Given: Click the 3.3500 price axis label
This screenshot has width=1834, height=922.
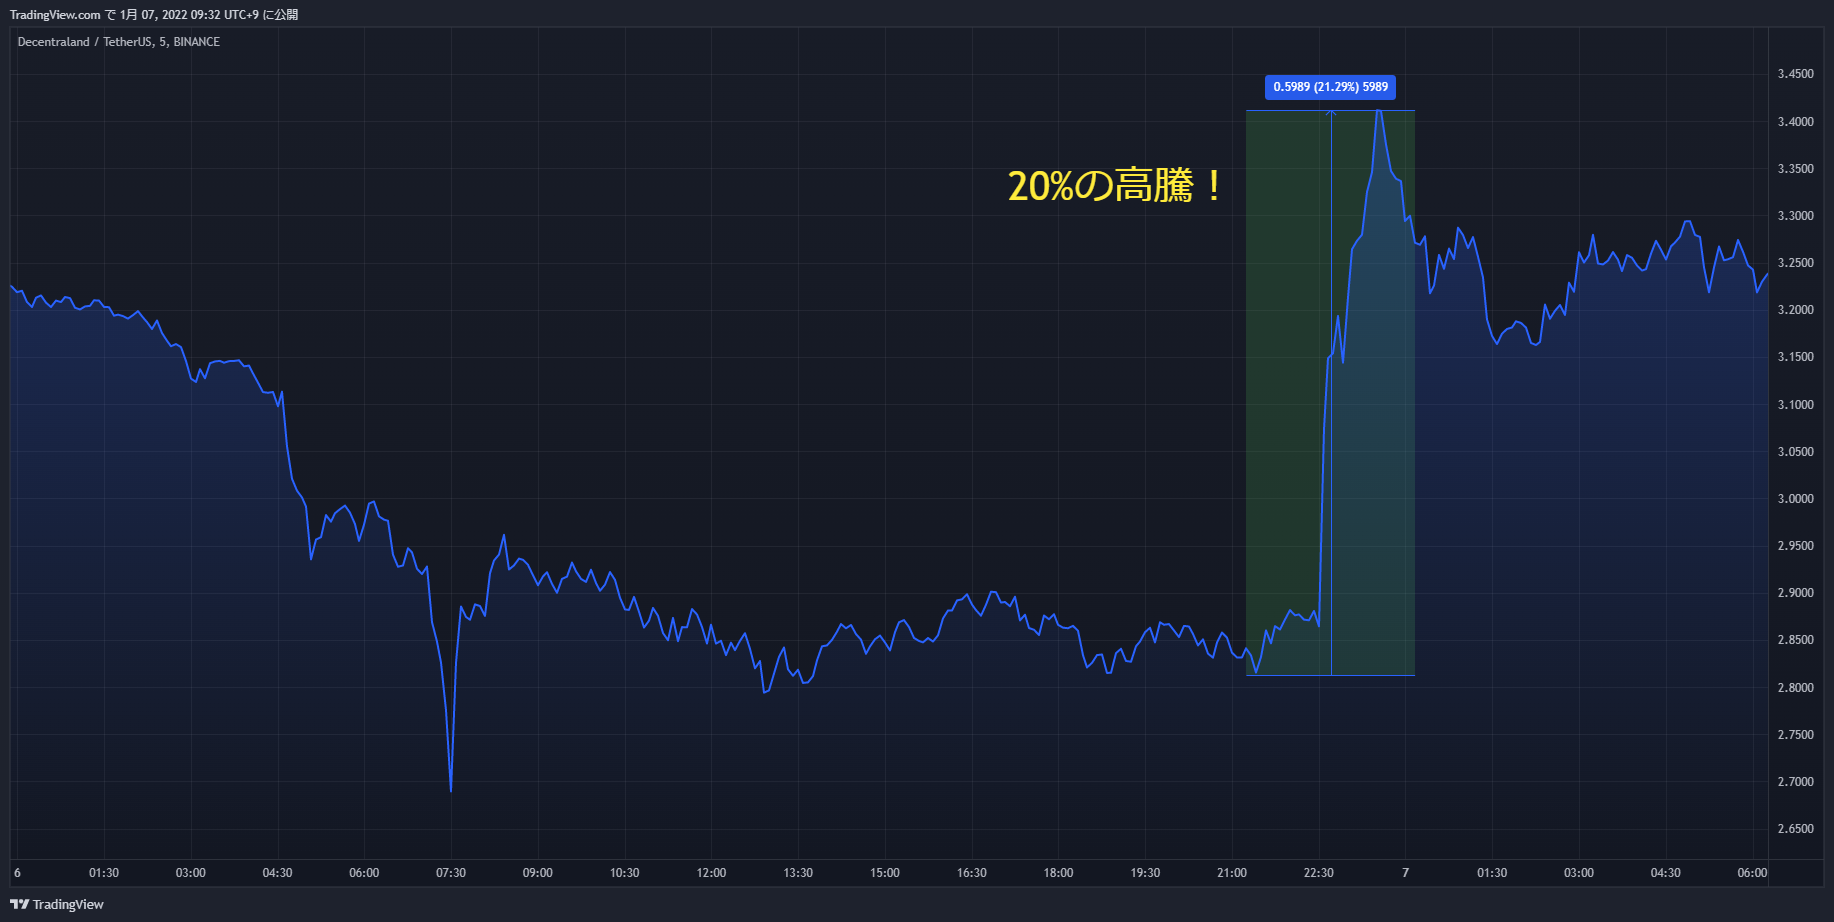Looking at the screenshot, I should [1795, 169].
